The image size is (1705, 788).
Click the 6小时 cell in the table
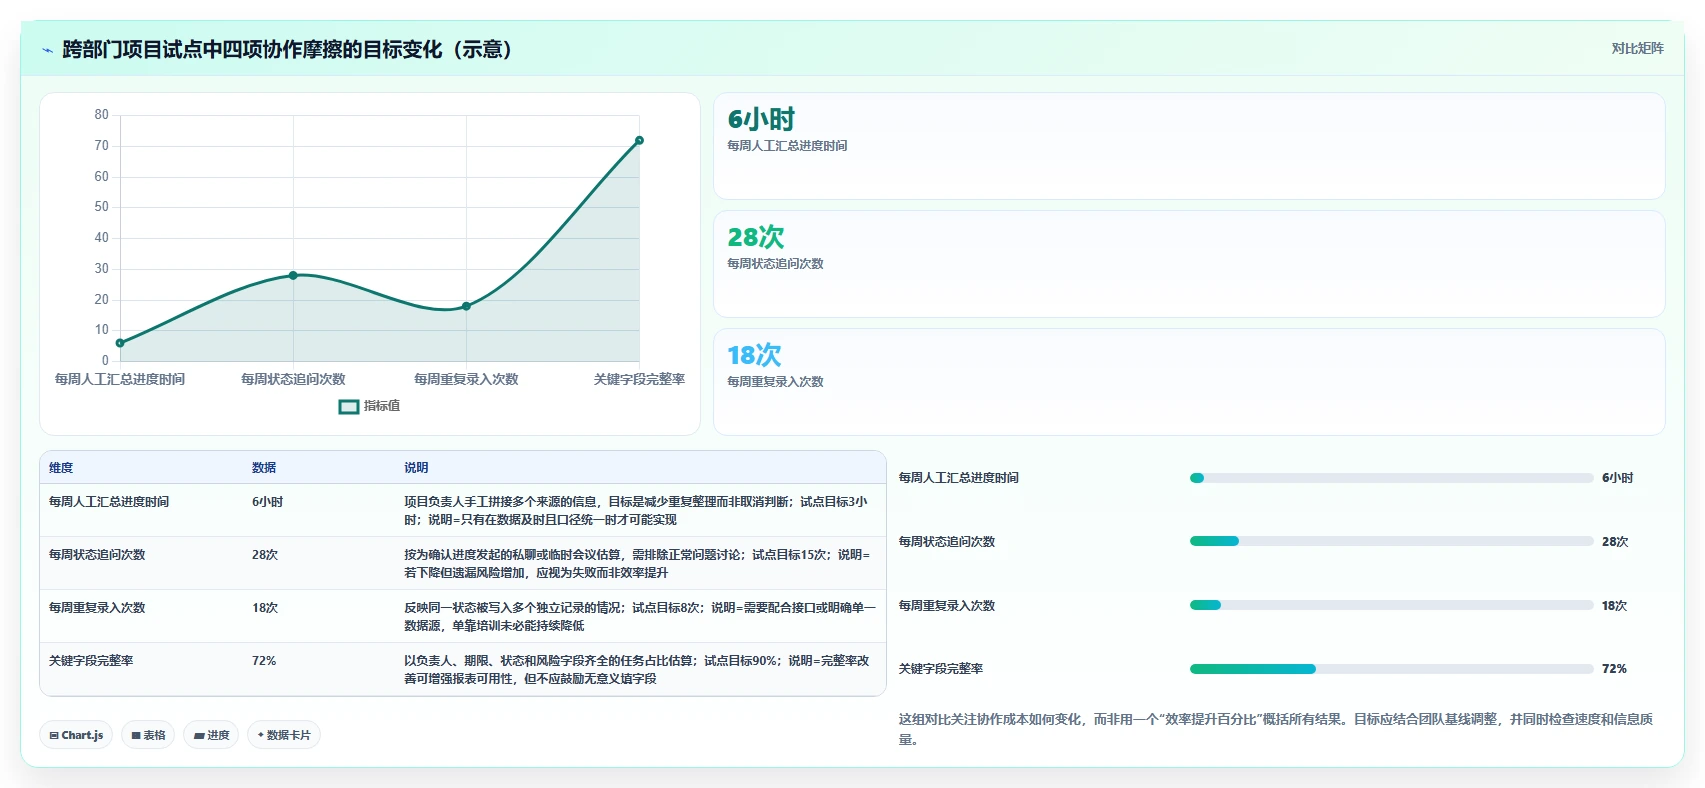coord(268,502)
